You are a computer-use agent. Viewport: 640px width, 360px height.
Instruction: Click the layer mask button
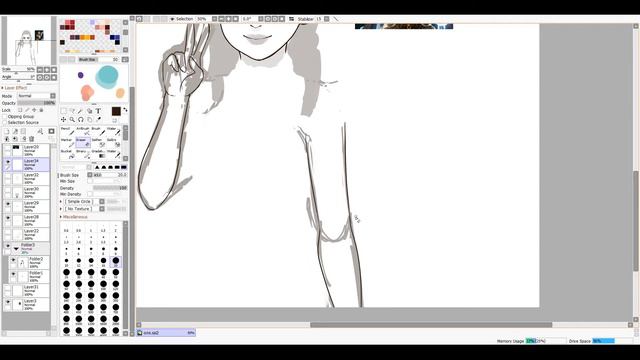pos(51,131)
